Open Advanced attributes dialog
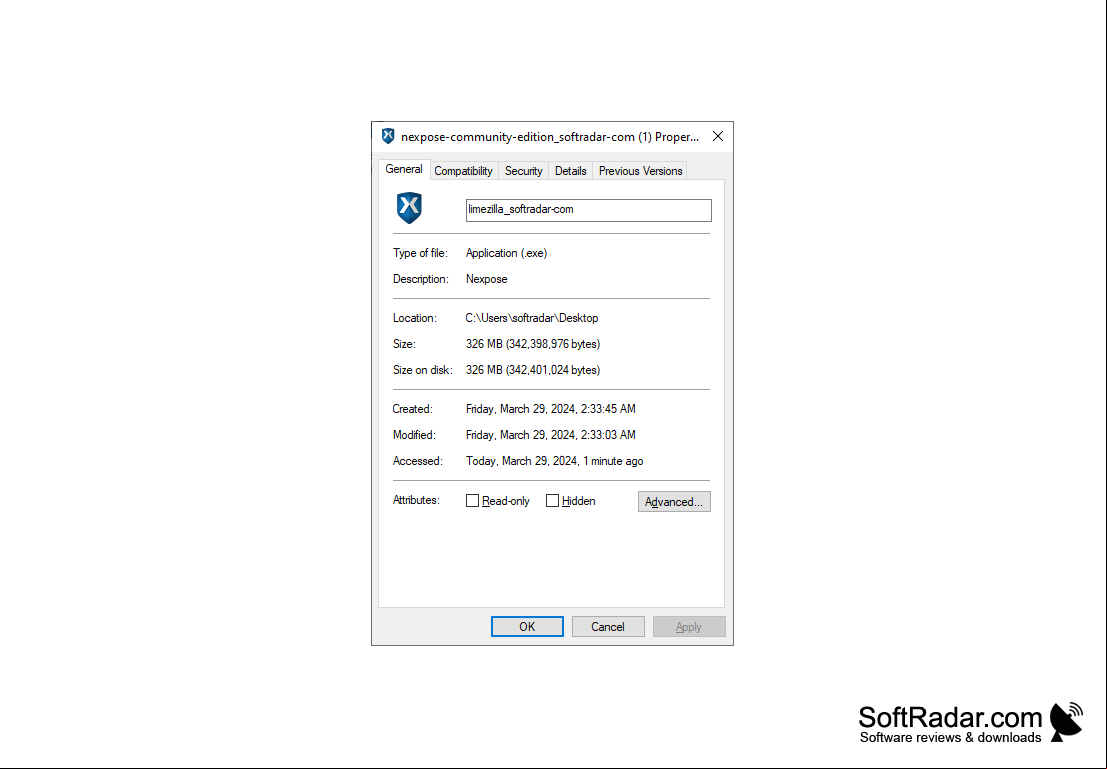Image resolution: width=1107 pixels, height=769 pixels. click(x=674, y=501)
